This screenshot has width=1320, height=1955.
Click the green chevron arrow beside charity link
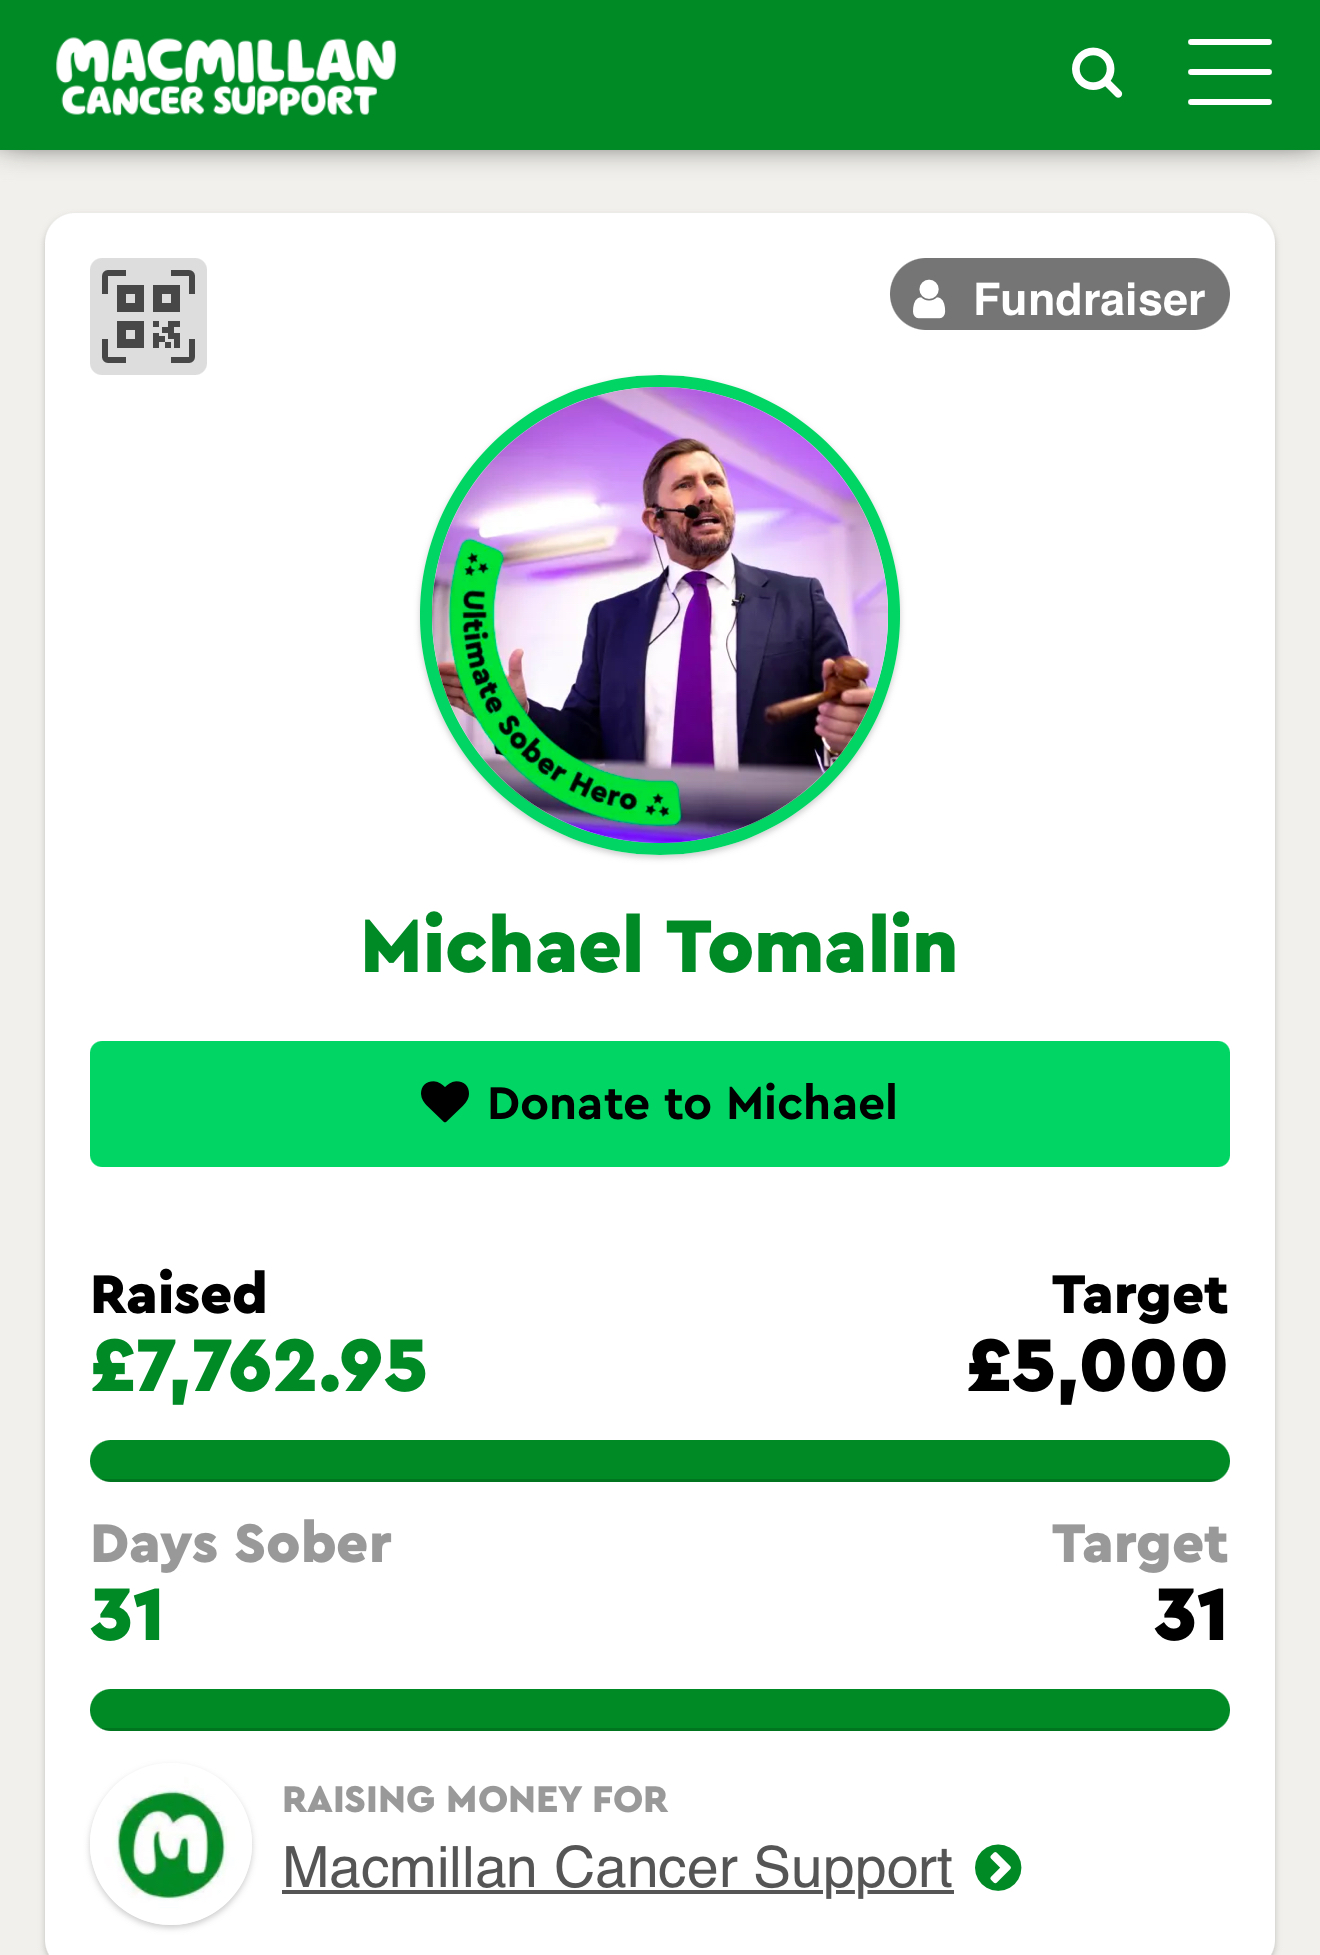(x=998, y=1867)
